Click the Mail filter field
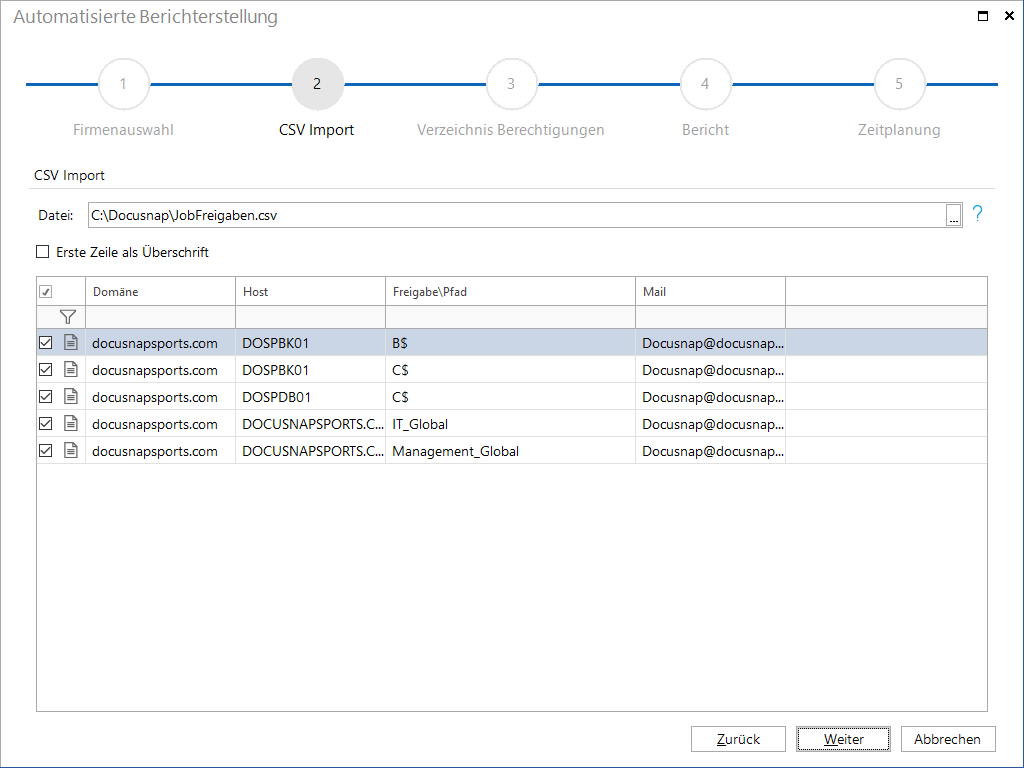Image resolution: width=1024 pixels, height=768 pixels. click(x=711, y=317)
